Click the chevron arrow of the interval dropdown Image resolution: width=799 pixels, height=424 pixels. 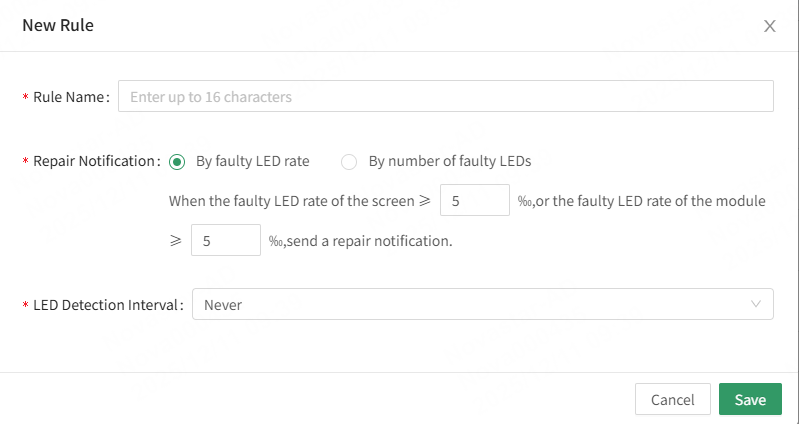pyautogui.click(x=755, y=304)
